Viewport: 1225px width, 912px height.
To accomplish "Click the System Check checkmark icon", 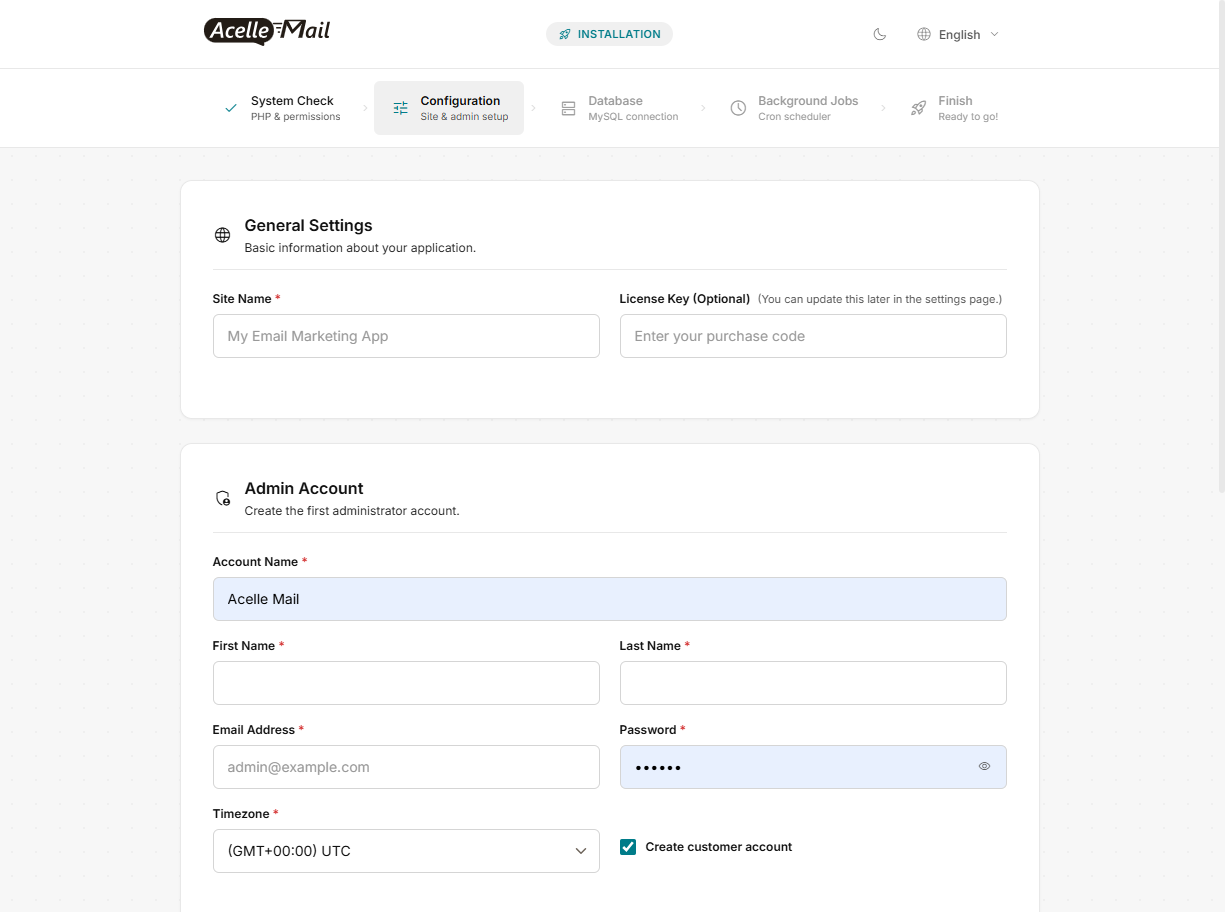I will pos(231,108).
